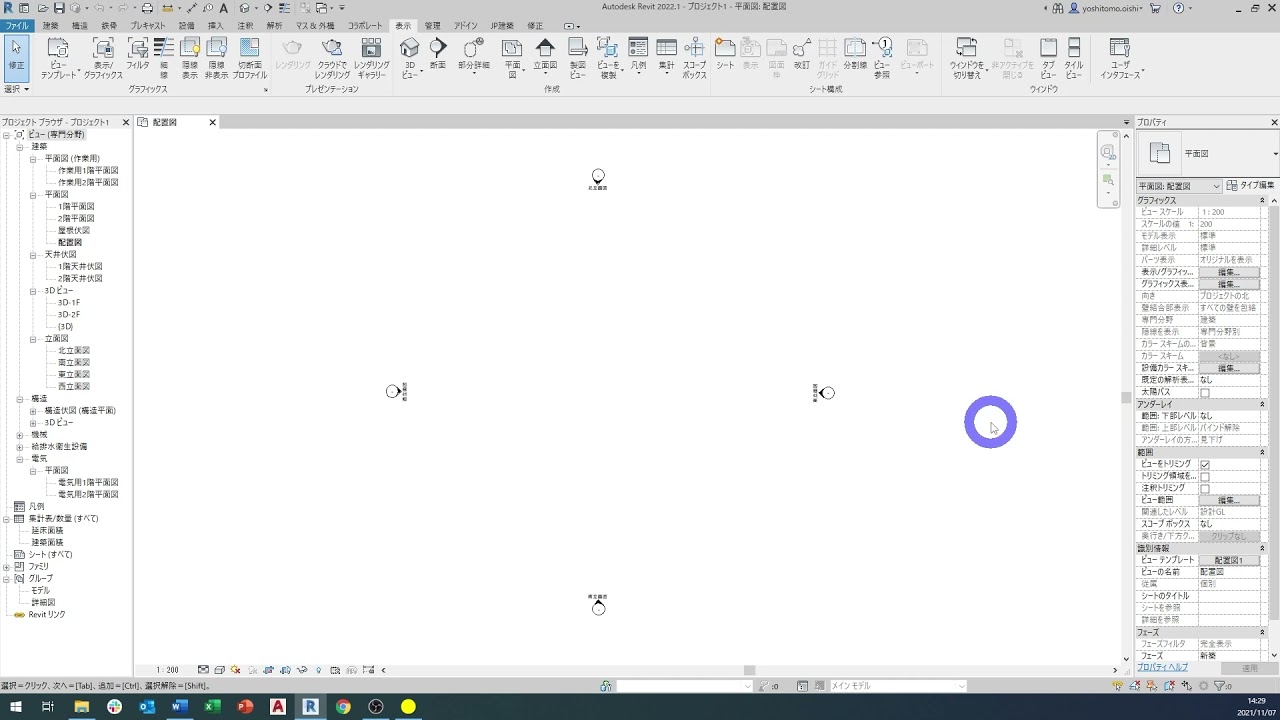This screenshot has width=1280, height=720.
Task: Click the Print icon in quick access toolbar
Action: pos(147,8)
